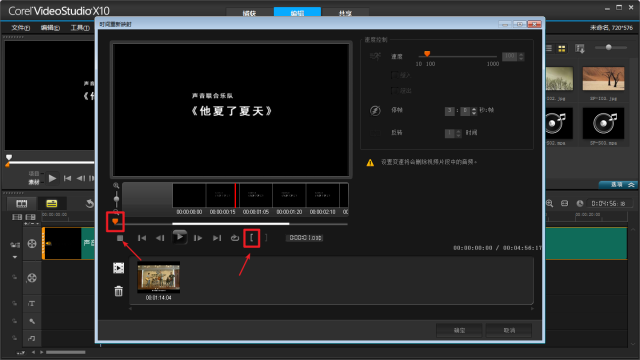Click the speed ramp icon beside speed
This screenshot has height=360, width=640.
click(x=375, y=56)
